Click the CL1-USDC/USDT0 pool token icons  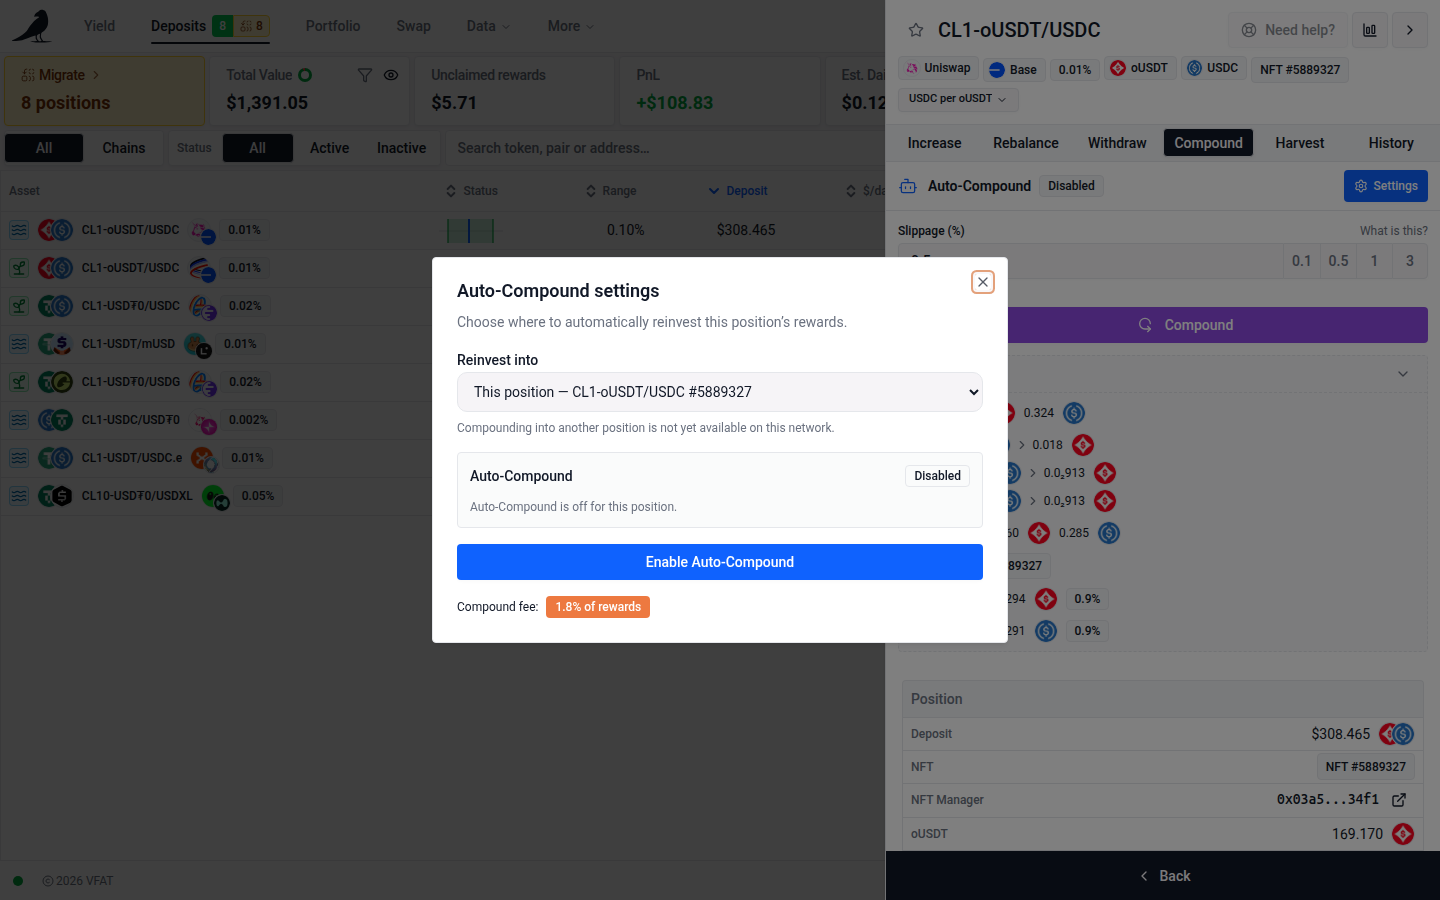[55, 420]
